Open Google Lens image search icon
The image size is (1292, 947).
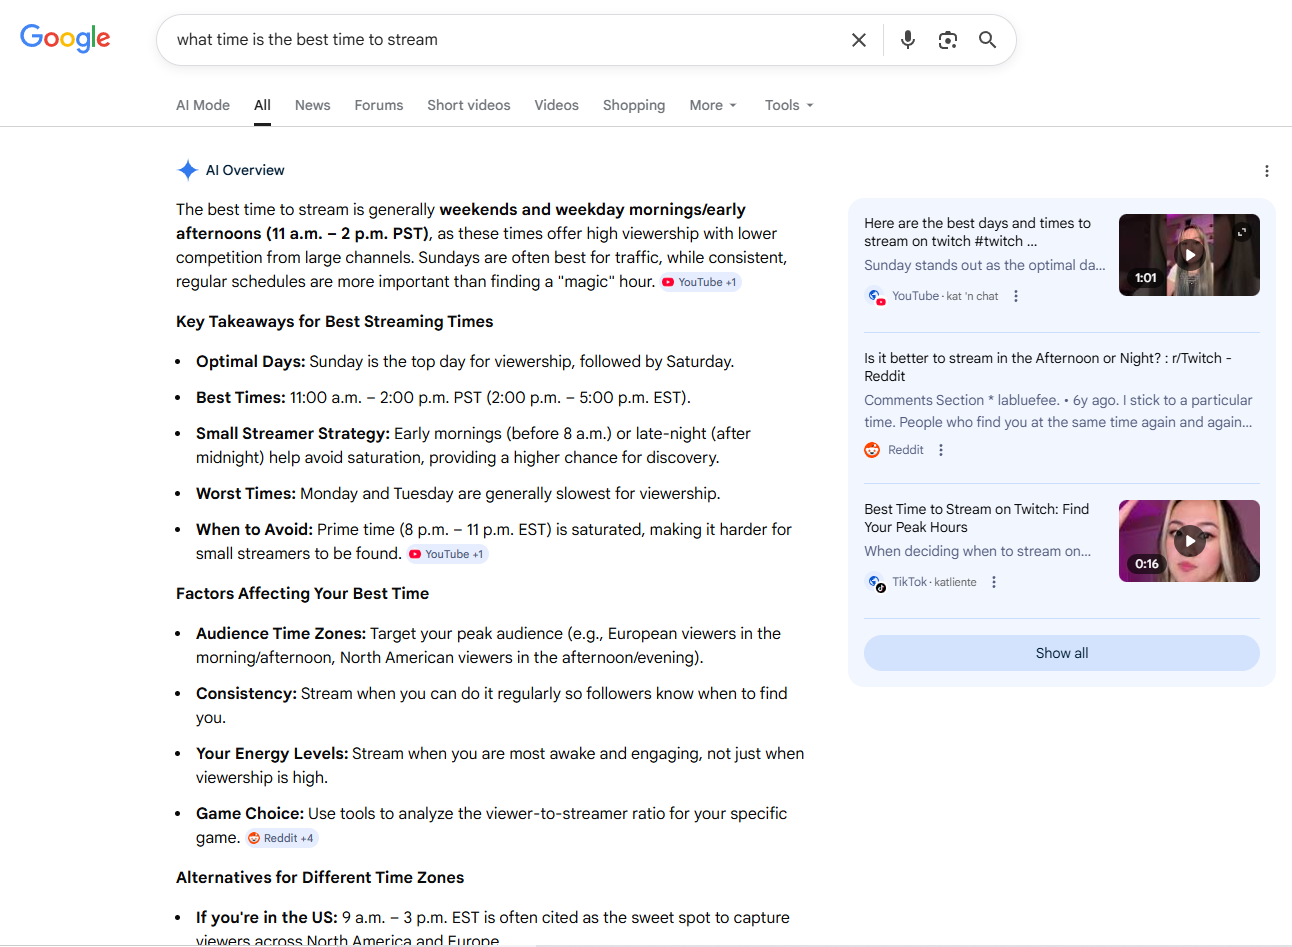(x=948, y=40)
